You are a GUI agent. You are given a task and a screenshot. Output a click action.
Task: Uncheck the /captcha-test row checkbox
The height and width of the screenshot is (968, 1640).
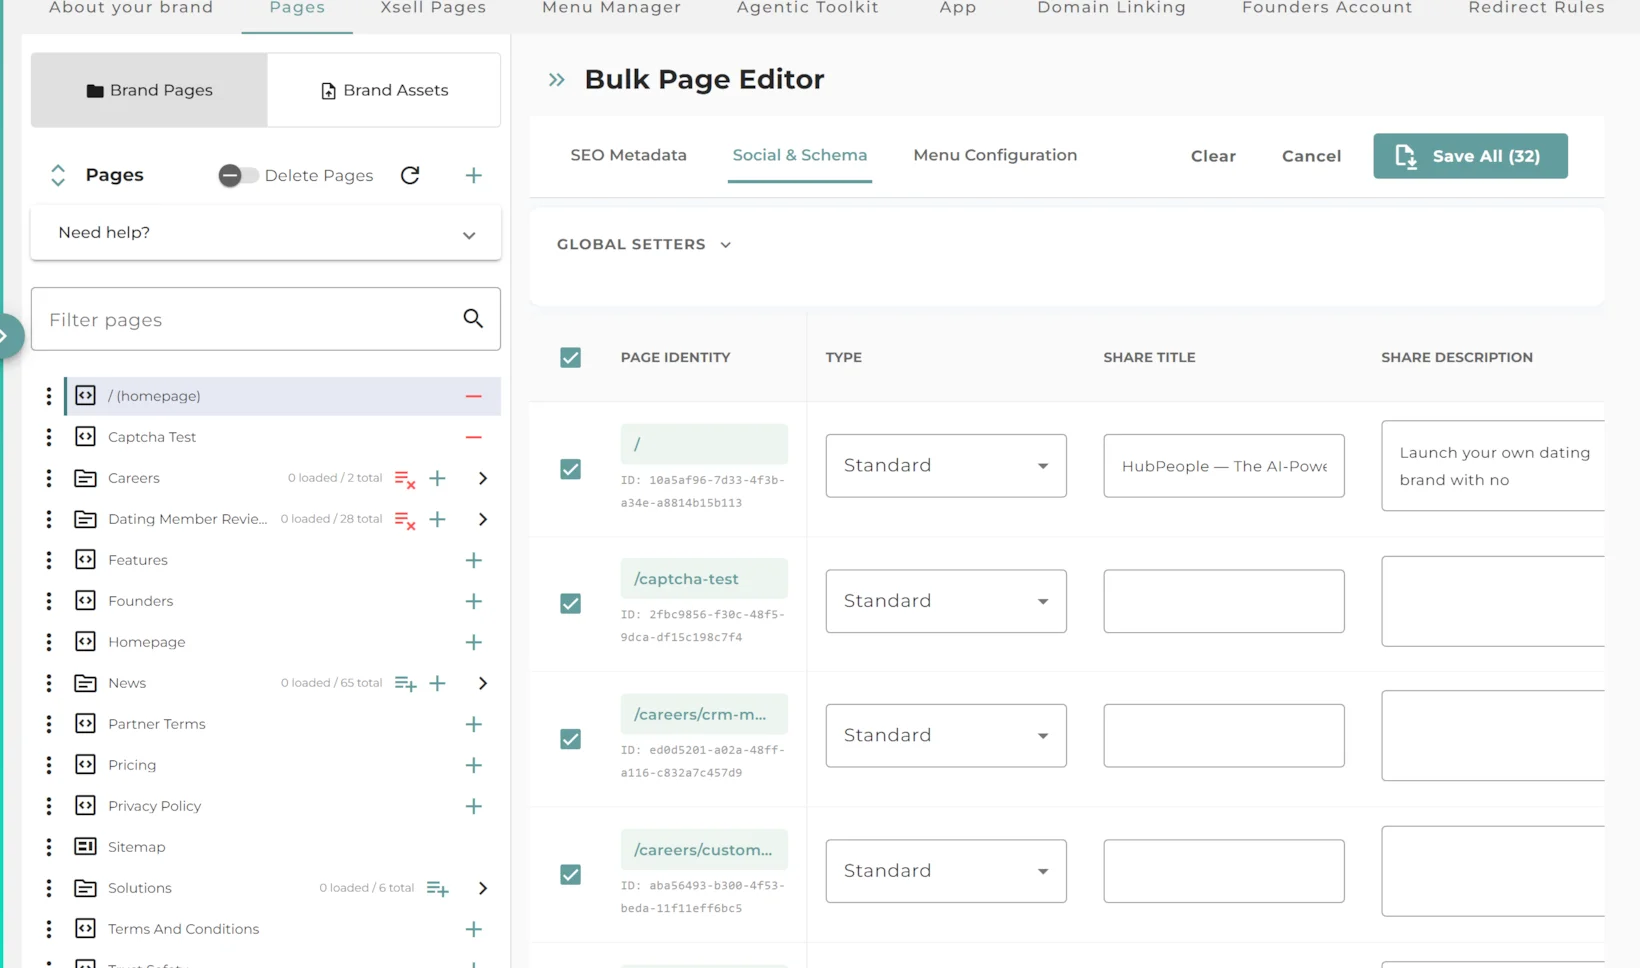[570, 603]
